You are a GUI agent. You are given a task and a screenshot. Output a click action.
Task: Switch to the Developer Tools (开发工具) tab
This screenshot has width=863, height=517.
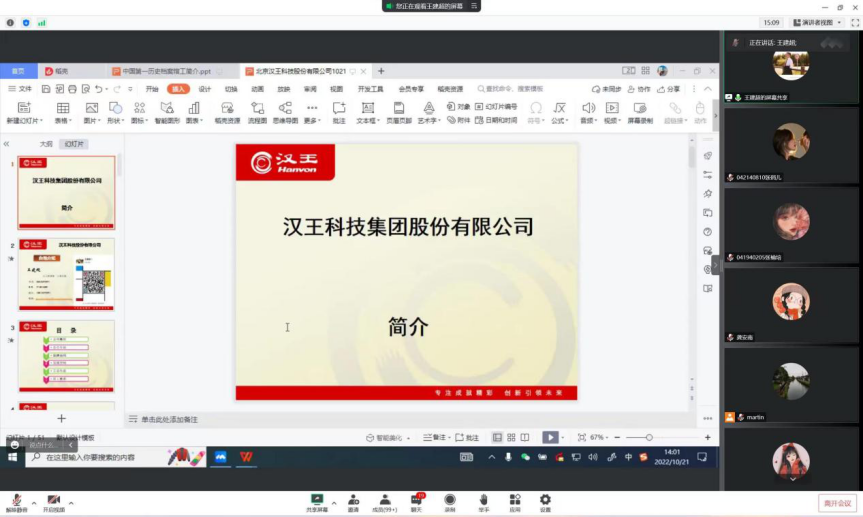click(370, 89)
